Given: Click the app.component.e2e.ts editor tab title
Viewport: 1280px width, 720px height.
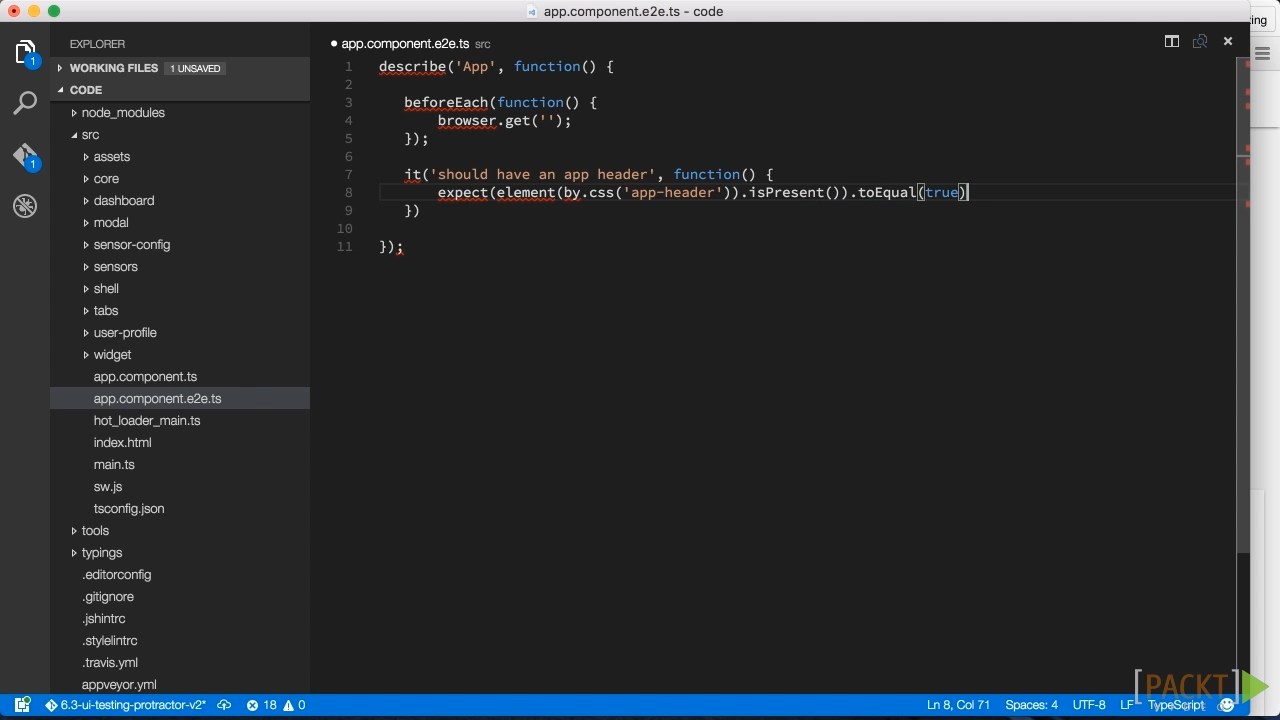Looking at the screenshot, I should pyautogui.click(x=405, y=44).
